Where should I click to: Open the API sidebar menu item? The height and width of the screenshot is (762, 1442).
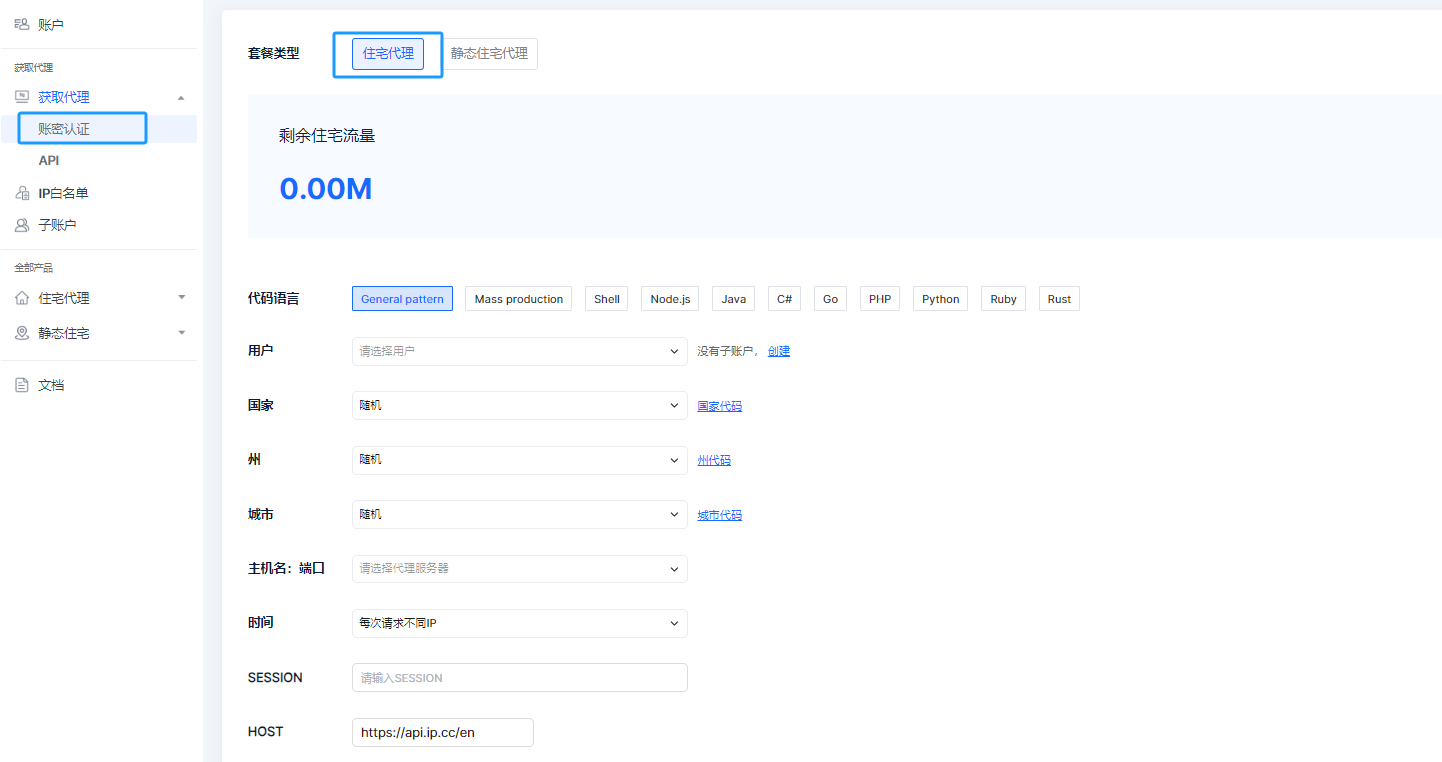pos(49,160)
